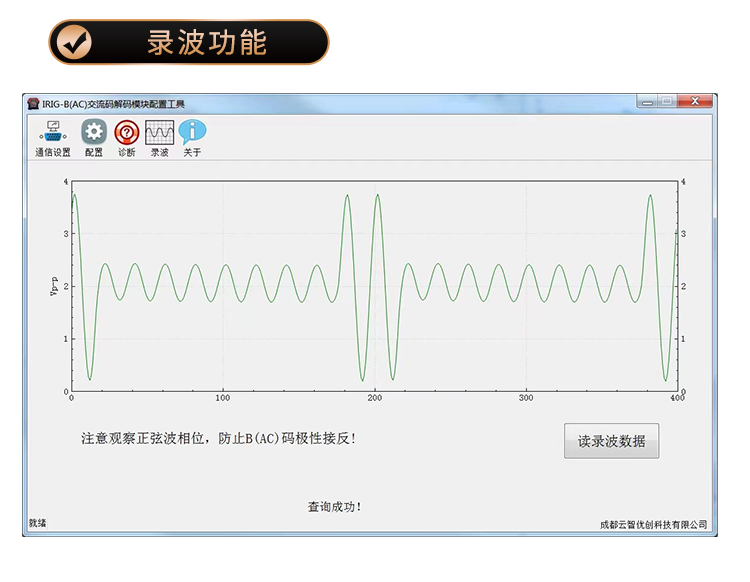Viewport: 750px width, 582px height.
Task: Click the 读录波数据 button
Action: [x=611, y=440]
